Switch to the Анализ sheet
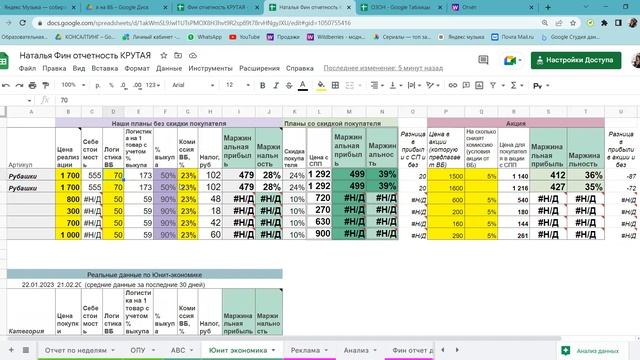 (x=356, y=350)
